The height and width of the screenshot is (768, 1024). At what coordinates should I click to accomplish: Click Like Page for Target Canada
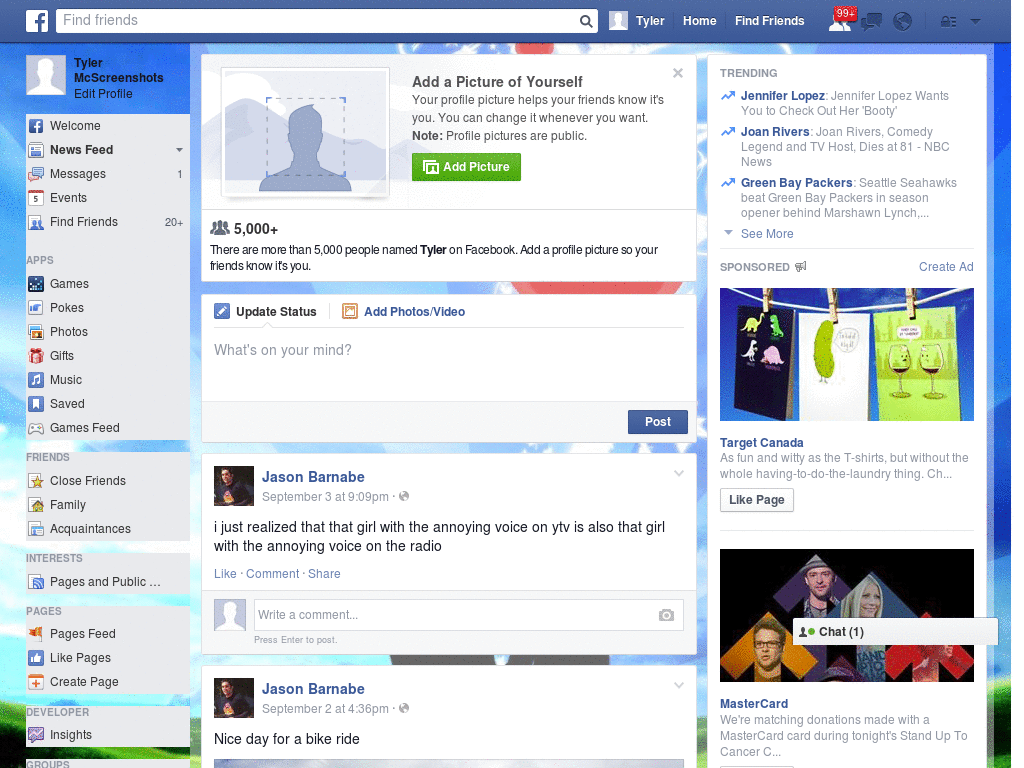[x=756, y=500]
